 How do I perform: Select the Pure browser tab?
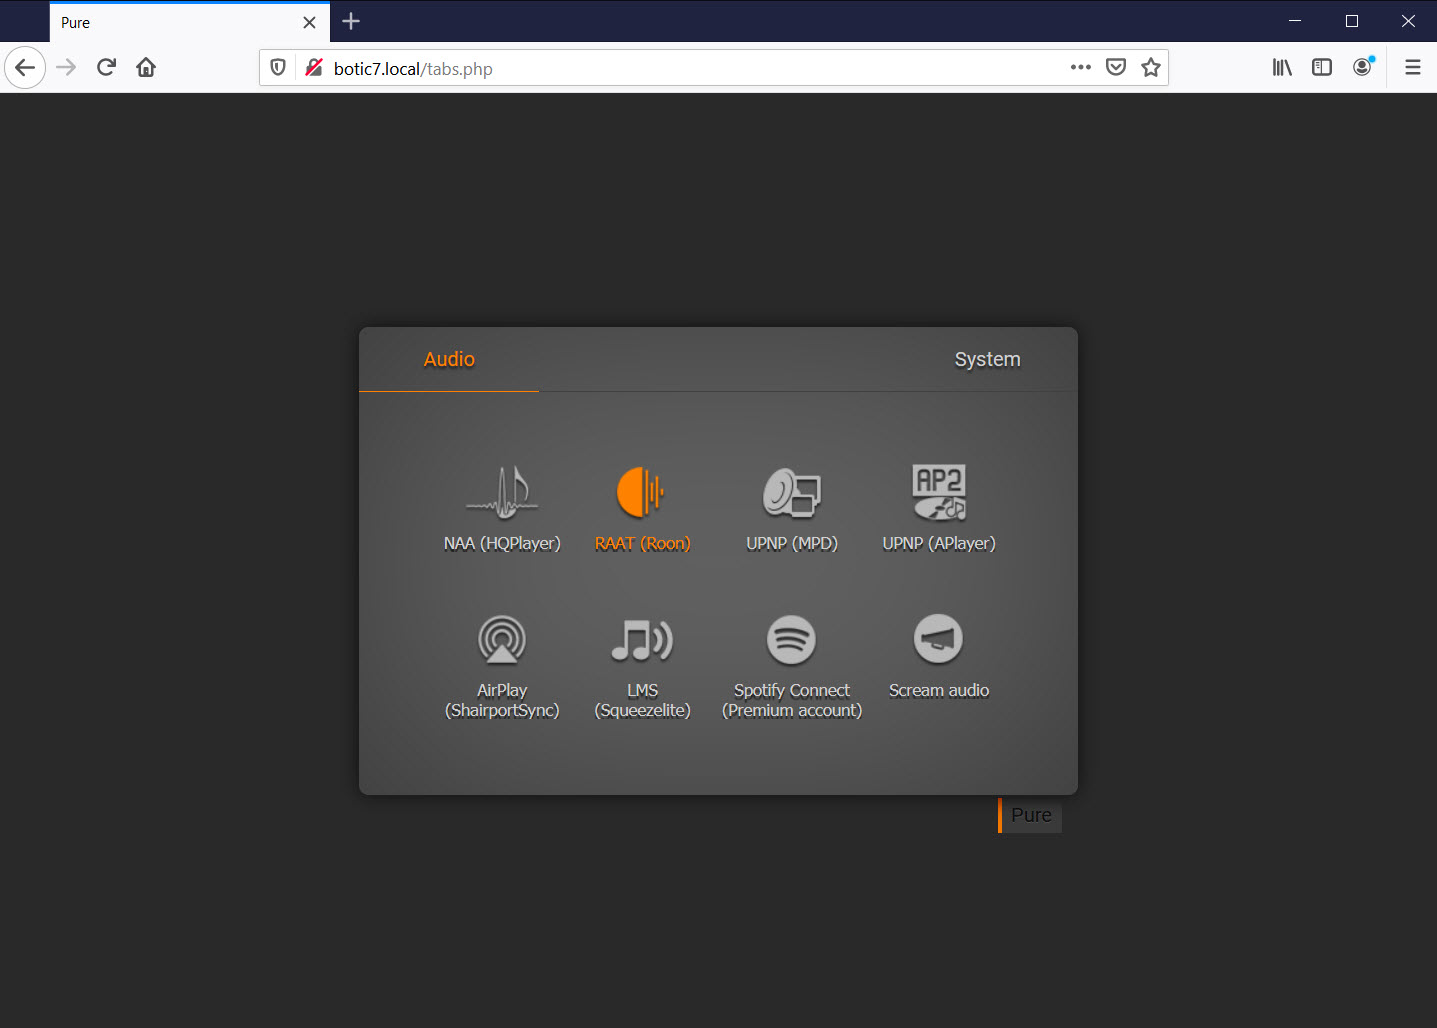(x=190, y=22)
